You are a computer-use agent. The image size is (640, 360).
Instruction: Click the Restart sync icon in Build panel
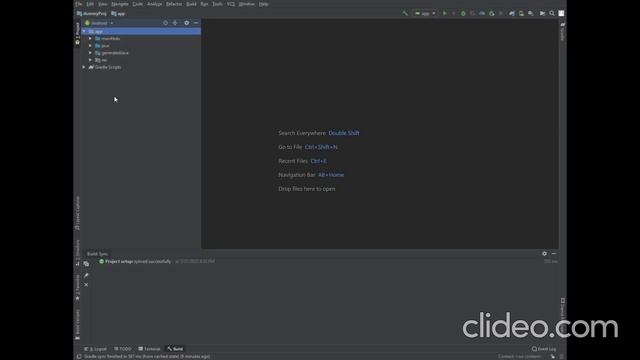[86, 264]
